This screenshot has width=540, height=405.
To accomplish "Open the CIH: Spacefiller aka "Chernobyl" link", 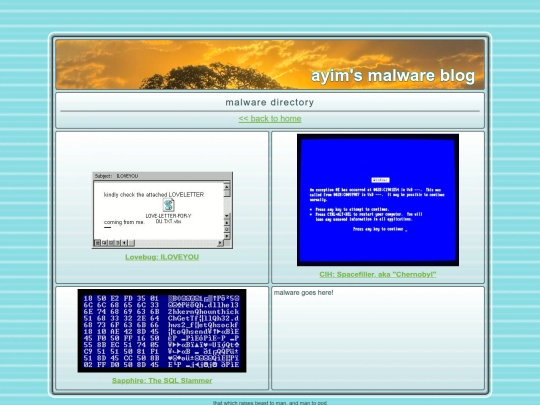I will 377,274.
